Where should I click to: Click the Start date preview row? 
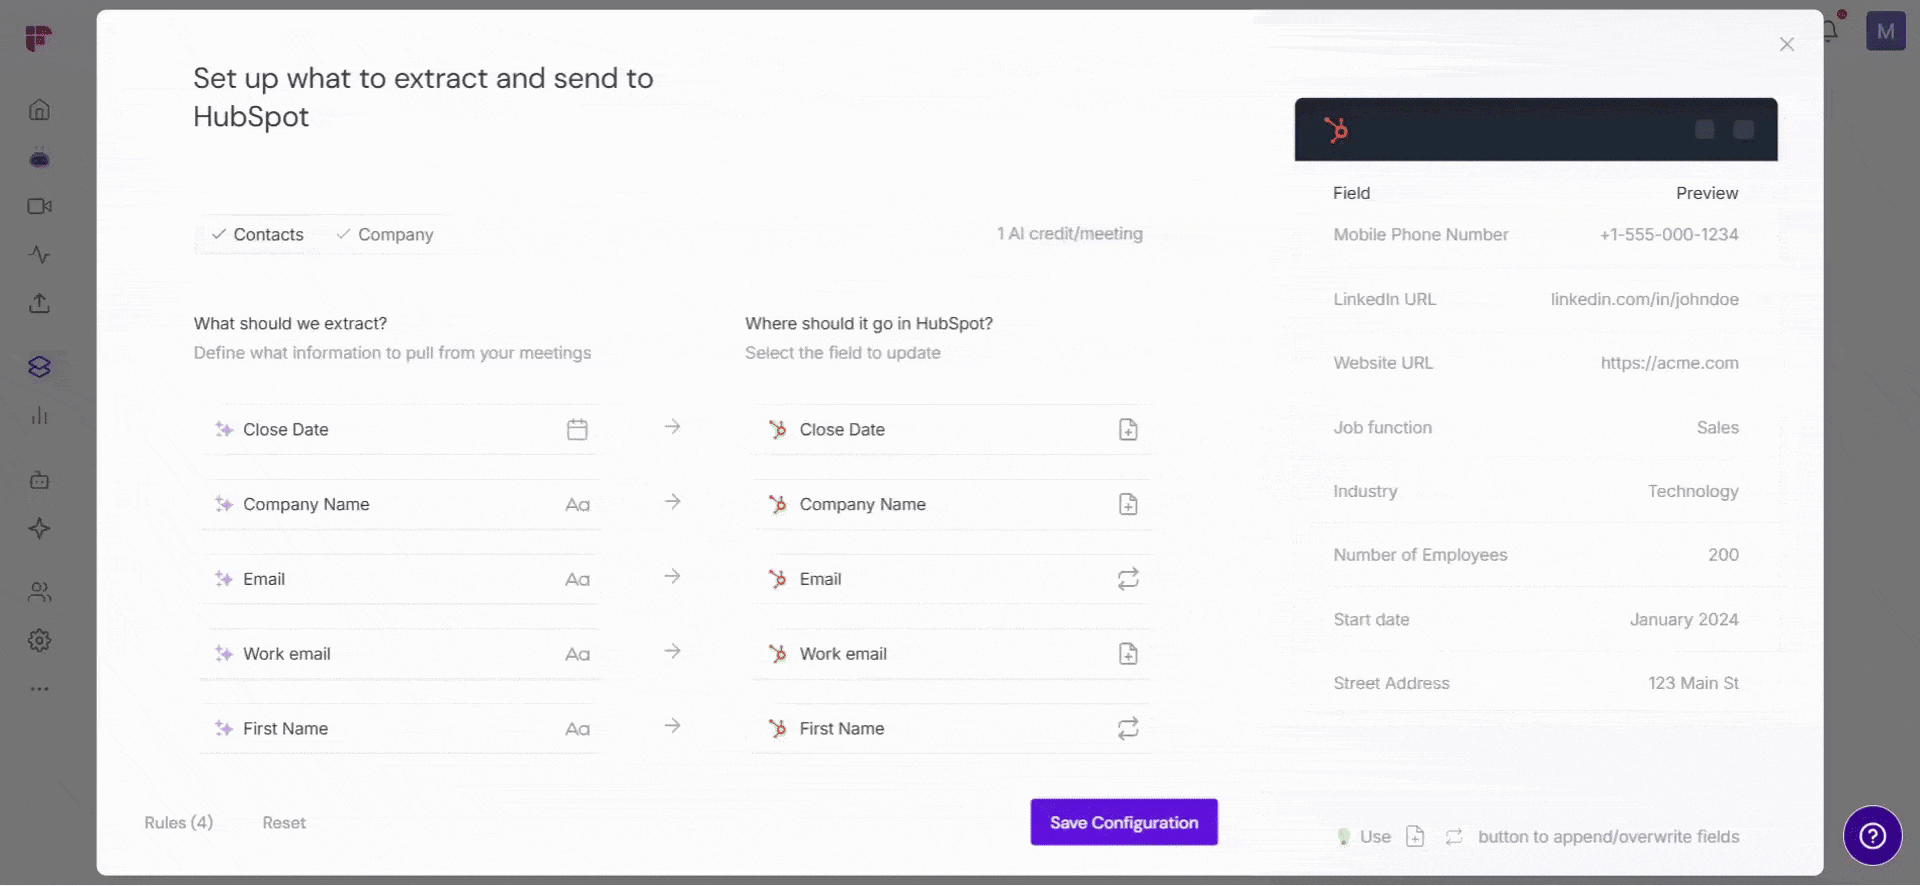coord(1536,619)
